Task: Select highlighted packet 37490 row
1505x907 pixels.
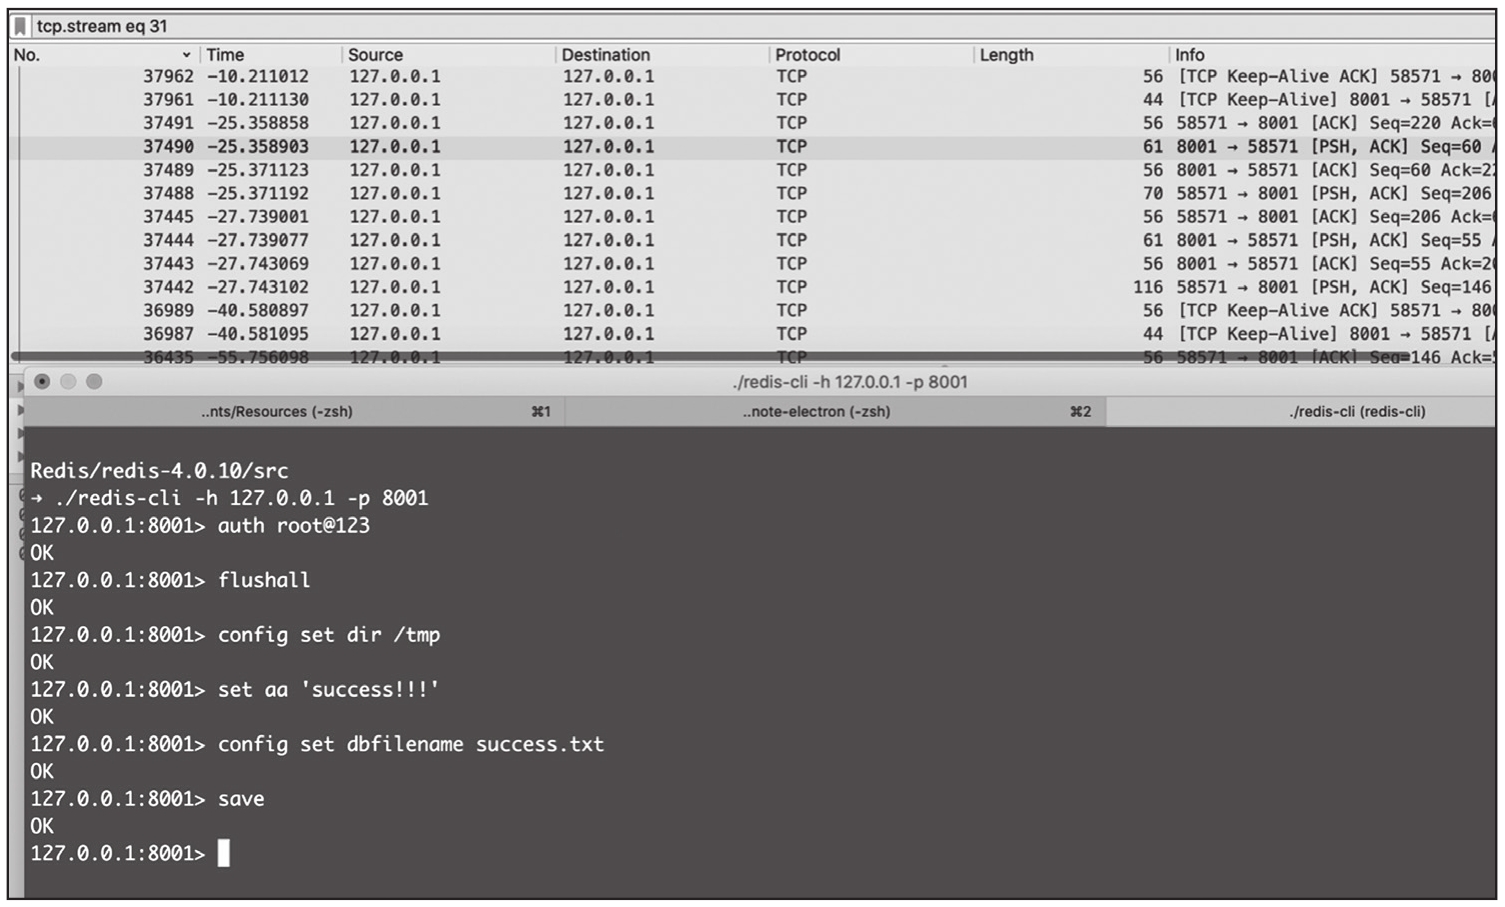Action: 600,146
